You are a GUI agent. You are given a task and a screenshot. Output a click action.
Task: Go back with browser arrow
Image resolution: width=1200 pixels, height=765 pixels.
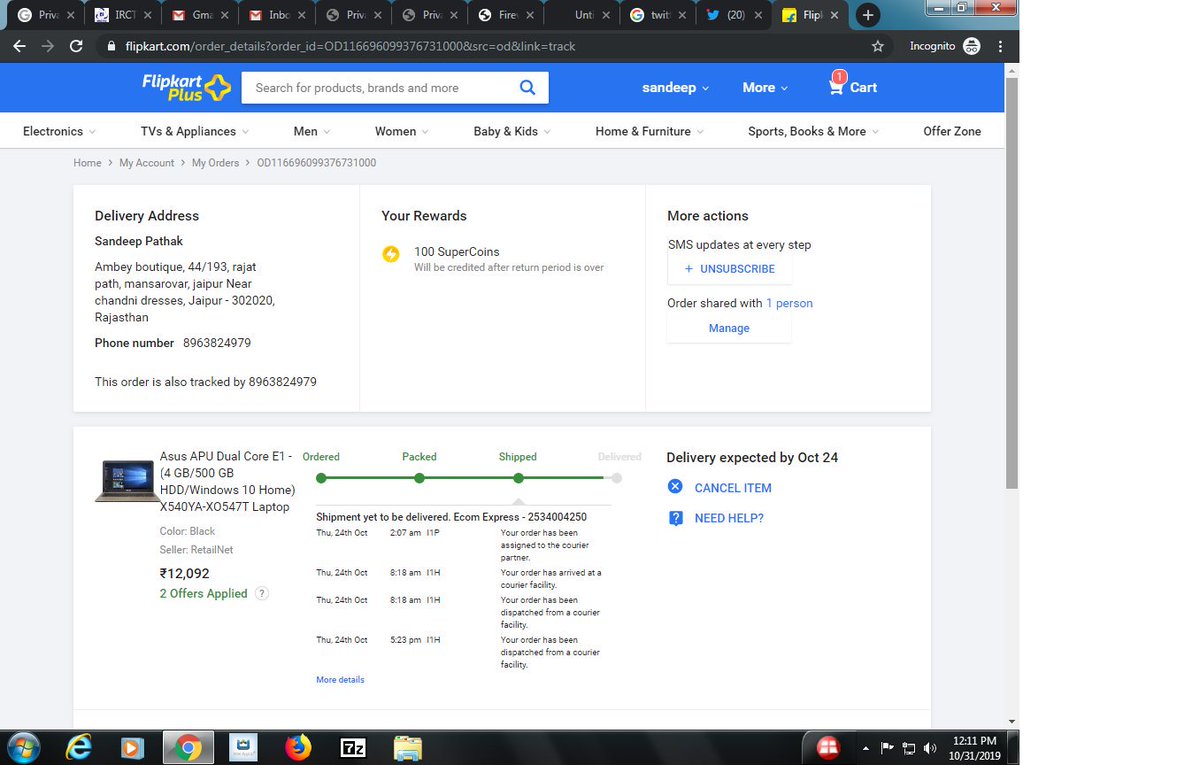point(19,46)
